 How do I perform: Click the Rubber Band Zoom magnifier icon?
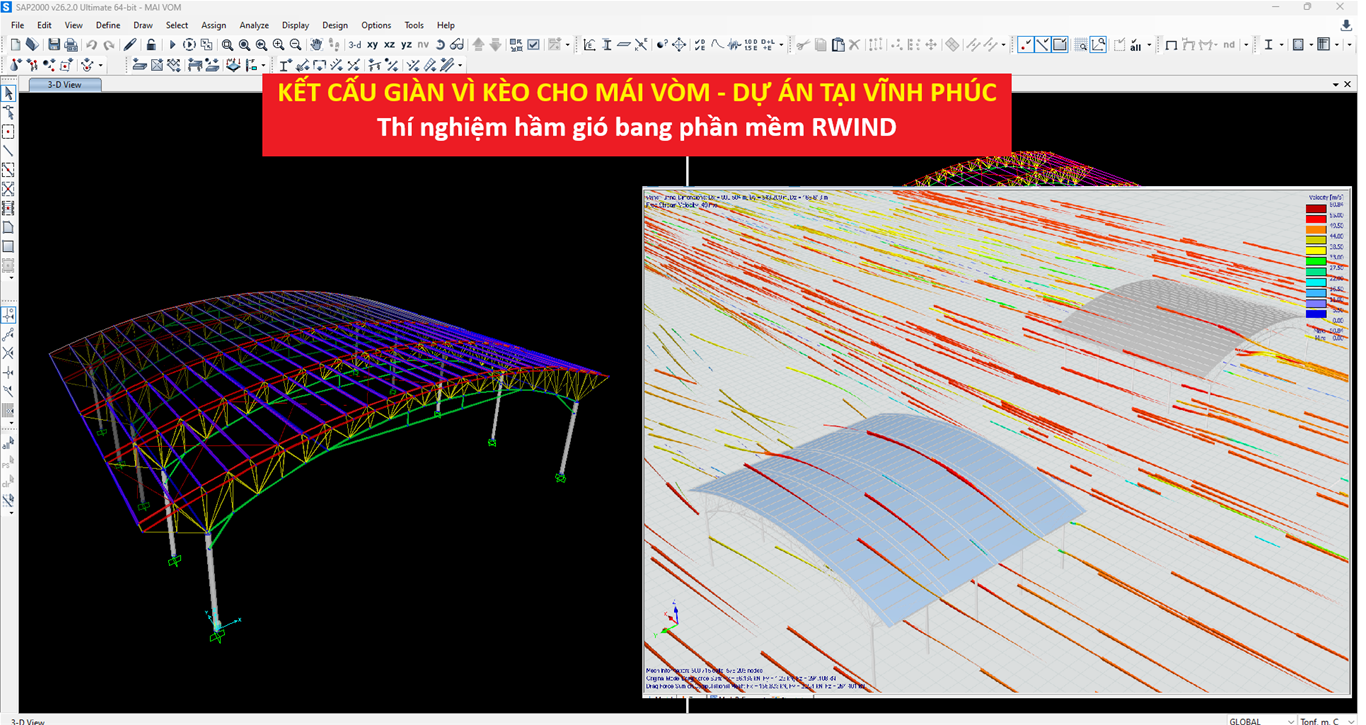(228, 45)
